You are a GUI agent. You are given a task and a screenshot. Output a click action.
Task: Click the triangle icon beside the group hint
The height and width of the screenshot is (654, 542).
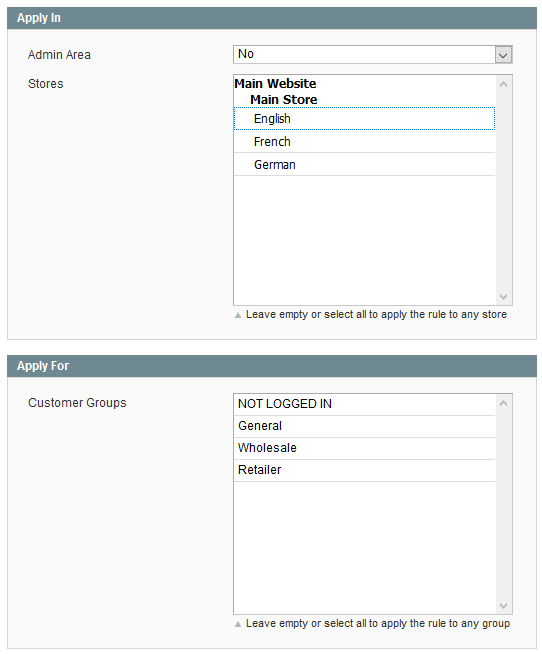[238, 624]
